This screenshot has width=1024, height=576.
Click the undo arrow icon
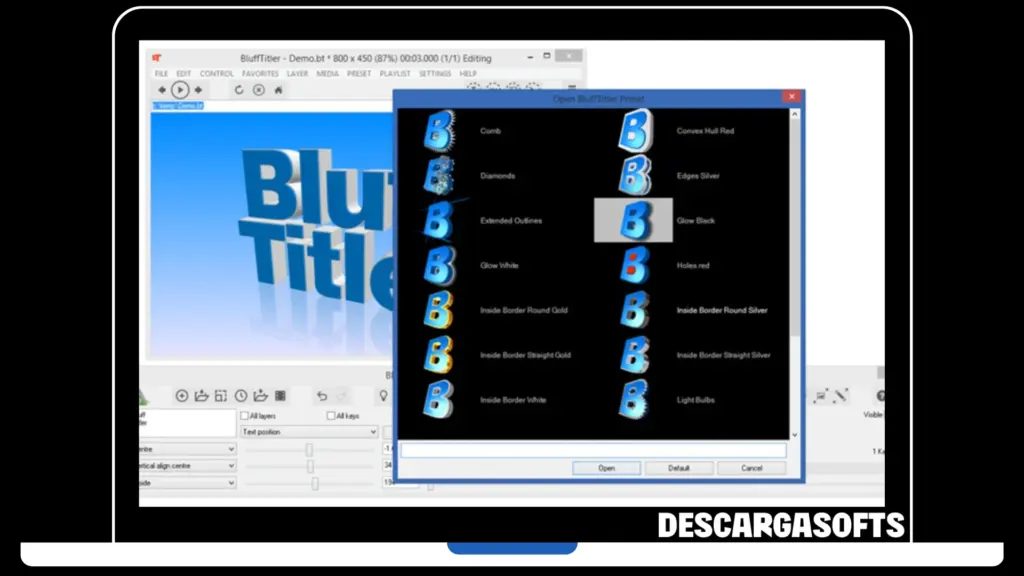pos(322,396)
